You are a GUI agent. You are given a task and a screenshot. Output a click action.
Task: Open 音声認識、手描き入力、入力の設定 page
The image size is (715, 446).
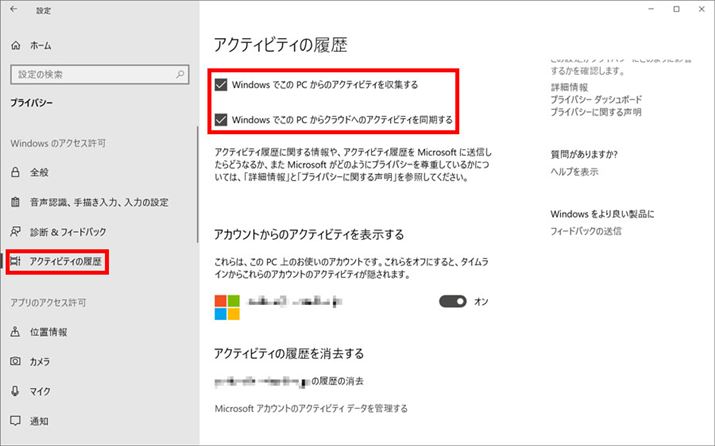pos(99,202)
